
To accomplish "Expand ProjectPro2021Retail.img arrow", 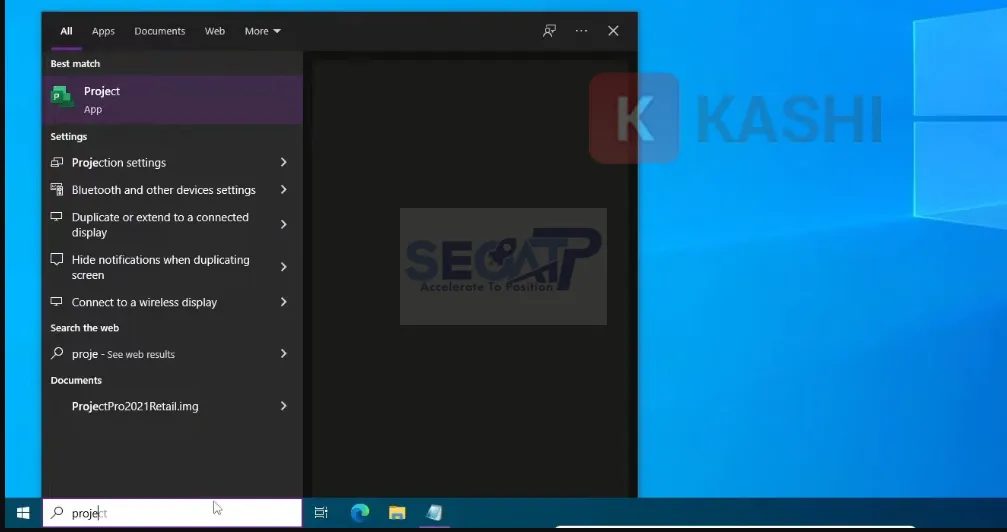I will [283, 406].
